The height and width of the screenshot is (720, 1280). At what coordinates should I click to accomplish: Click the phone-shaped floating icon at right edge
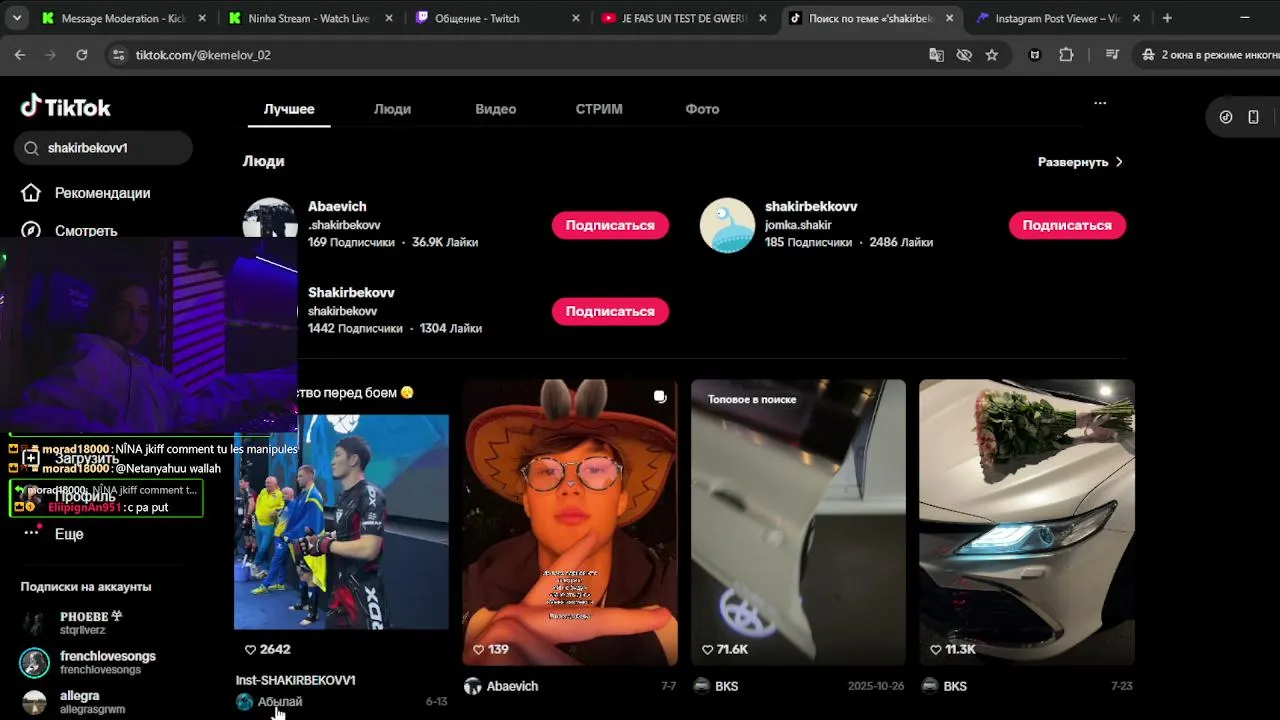(1253, 117)
